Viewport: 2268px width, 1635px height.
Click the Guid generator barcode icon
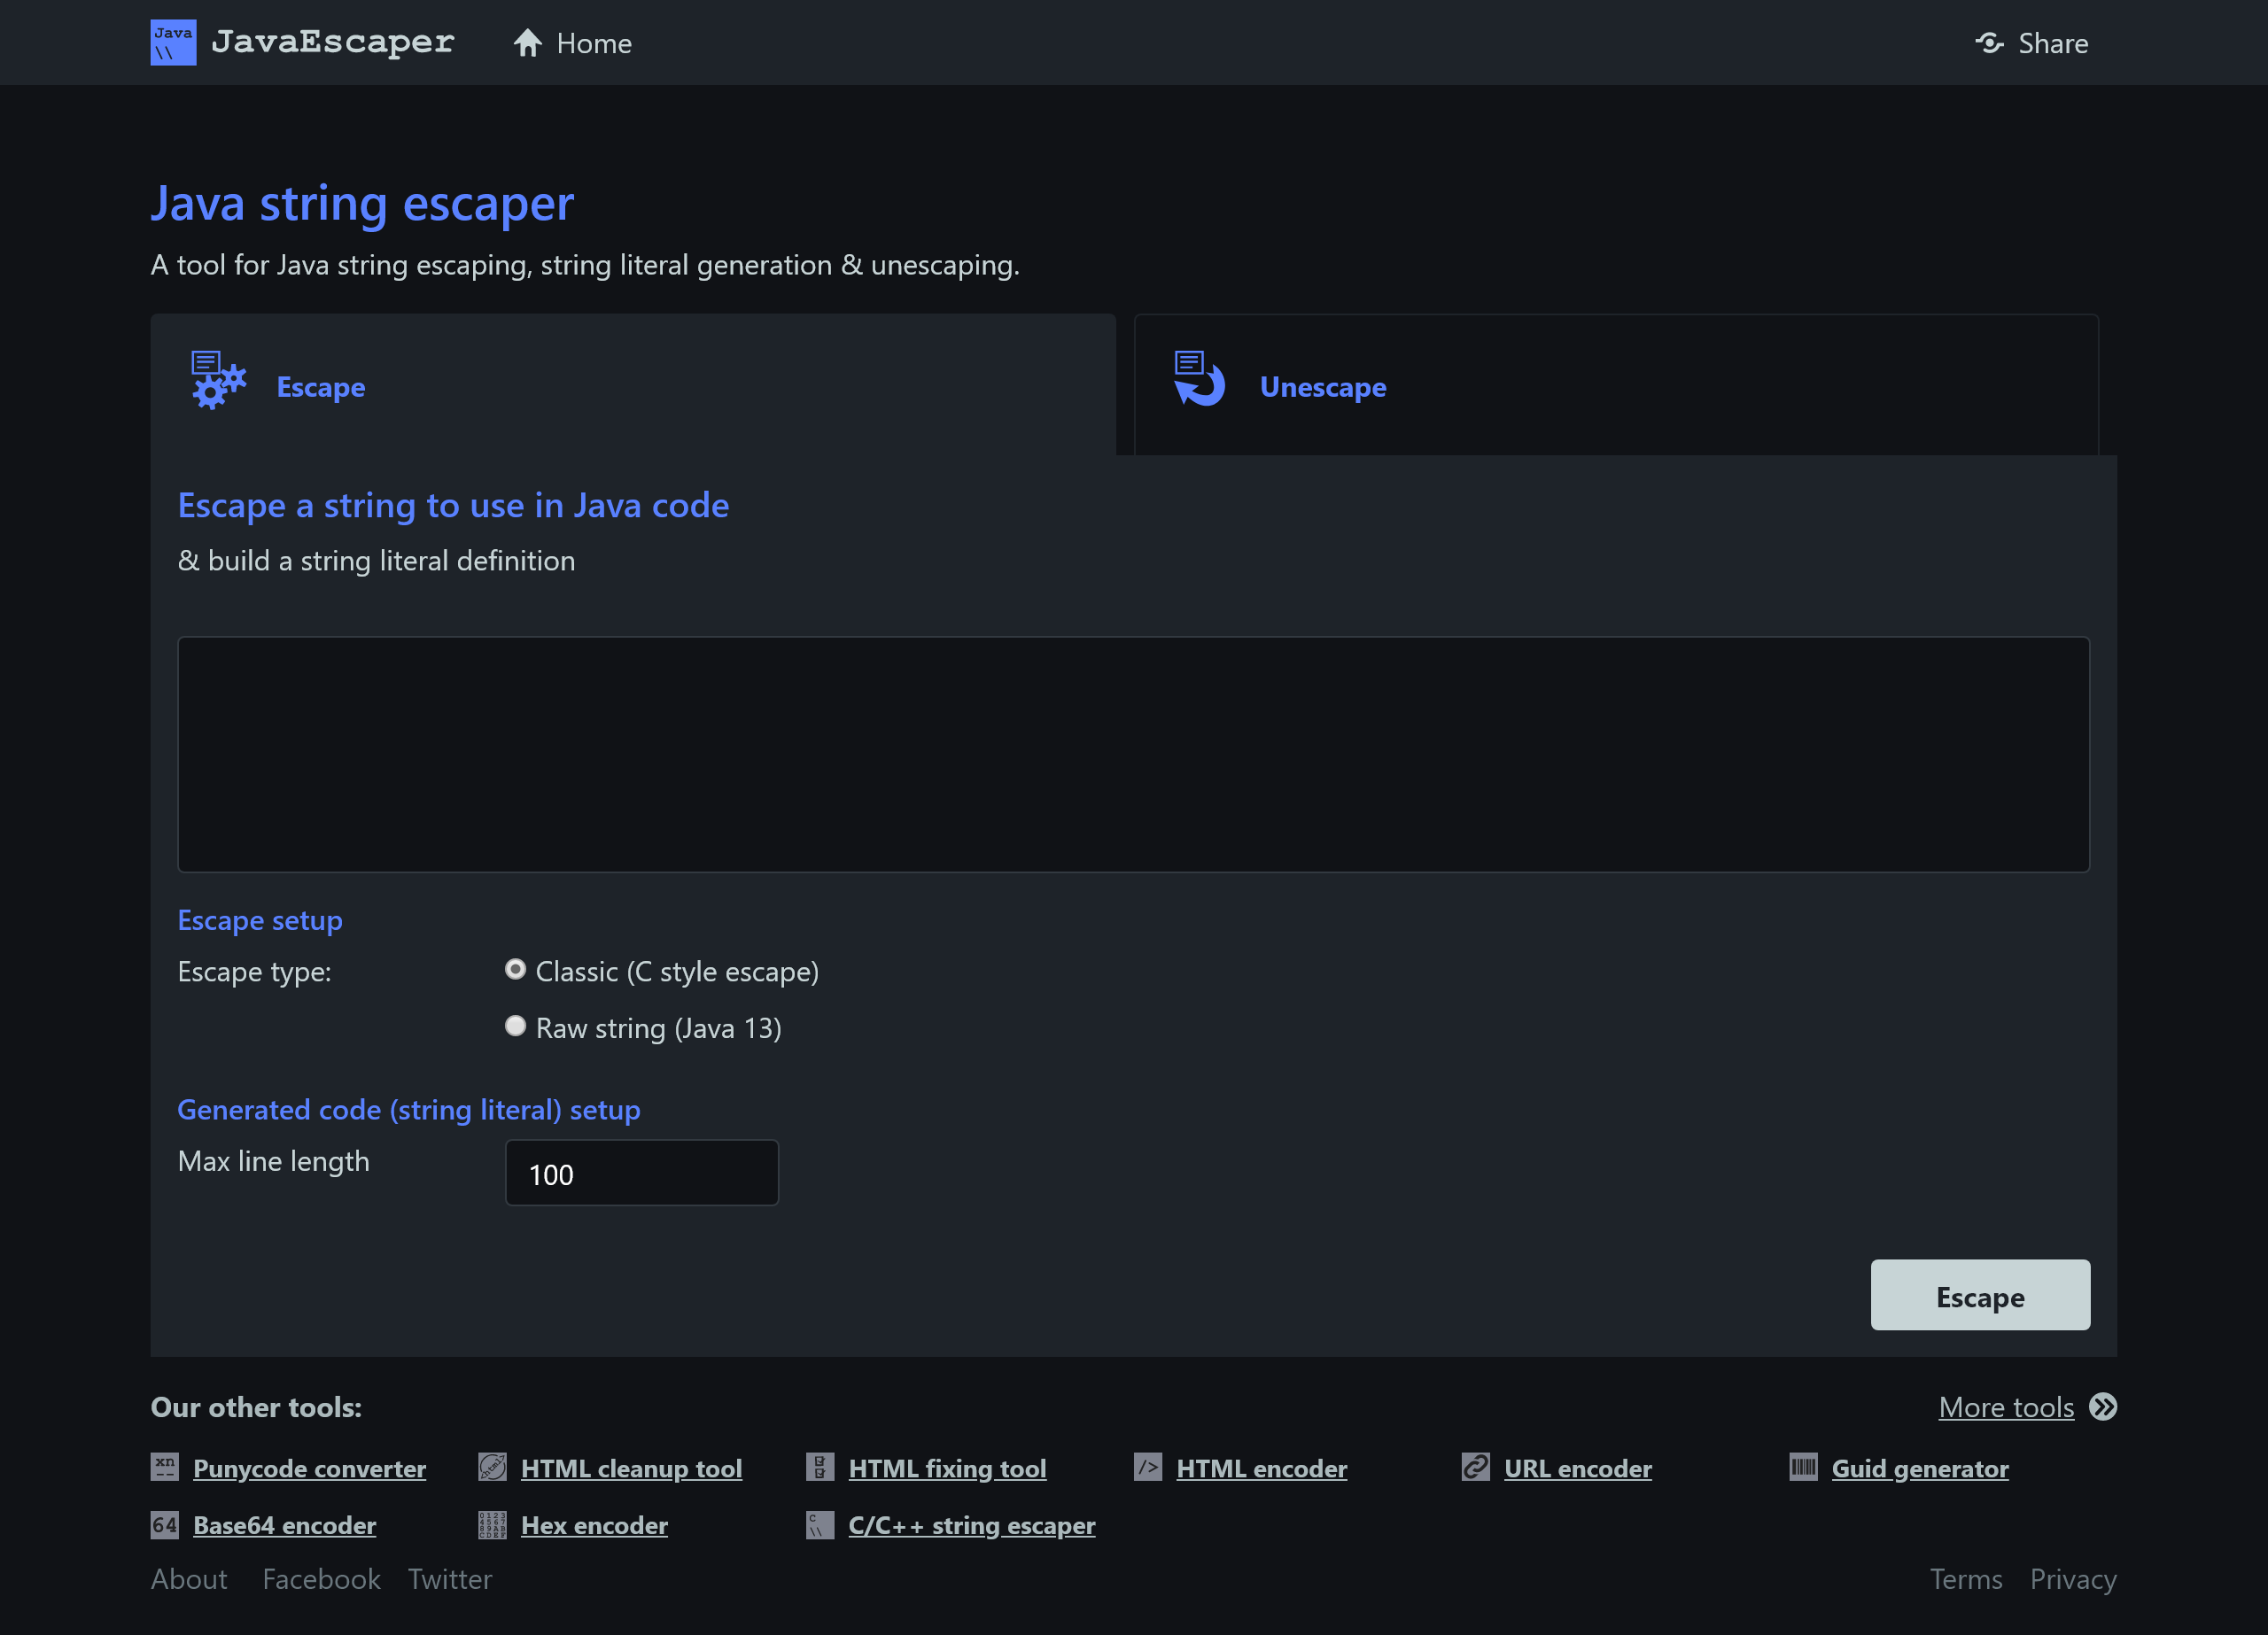(1803, 1467)
